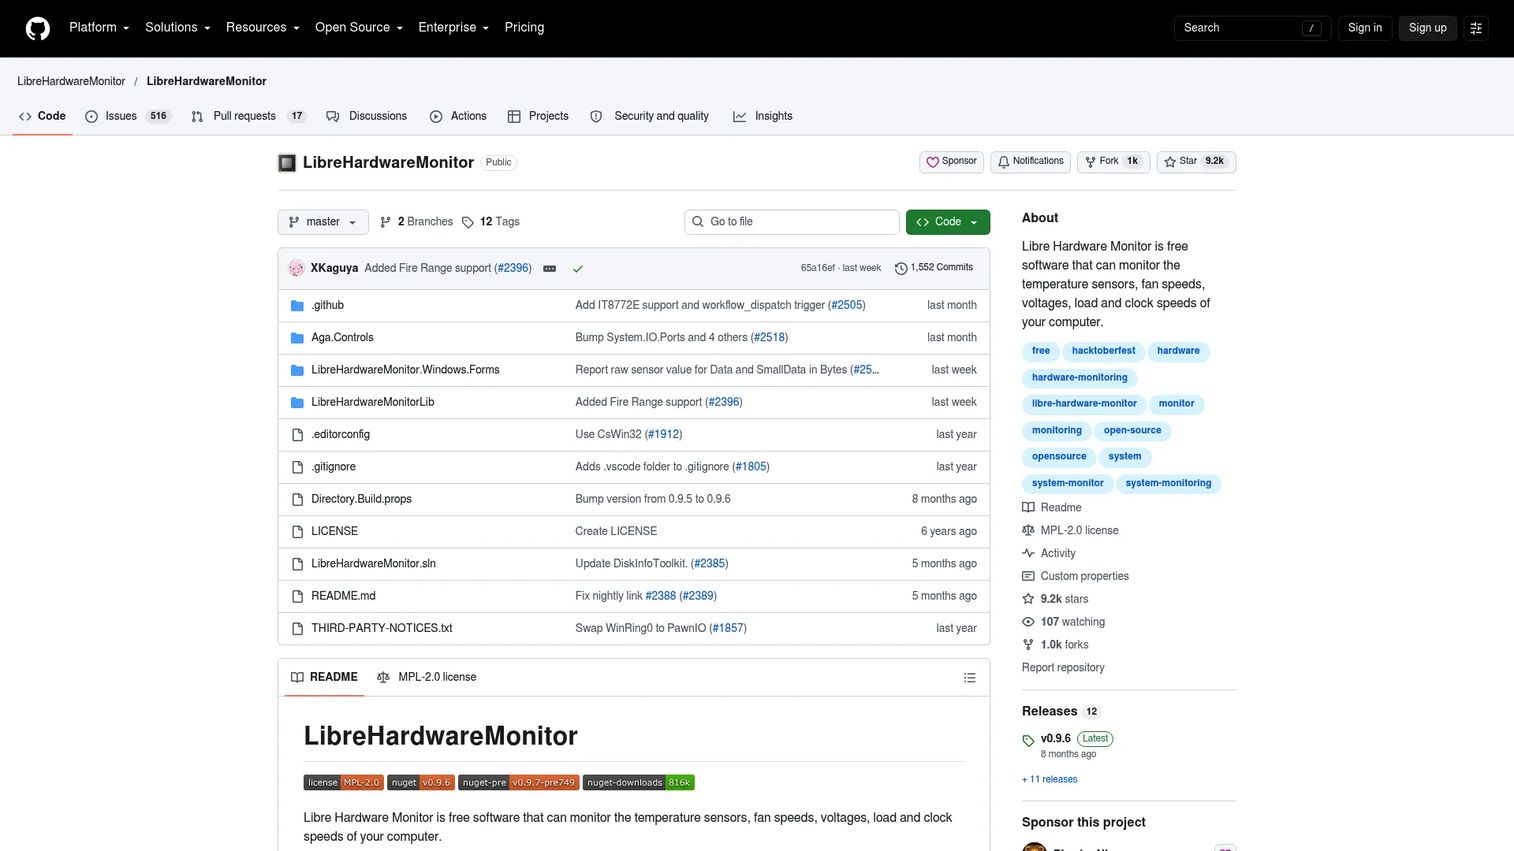Open README outline list icon
This screenshot has height=851, width=1514.
pyautogui.click(x=969, y=678)
